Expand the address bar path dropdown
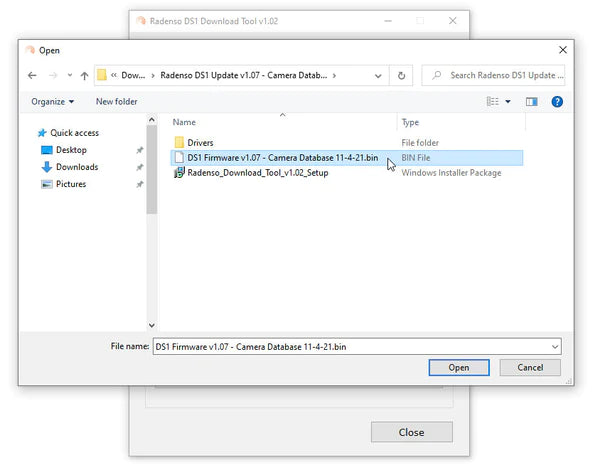Screen dimensions: 600x470 click(378, 76)
